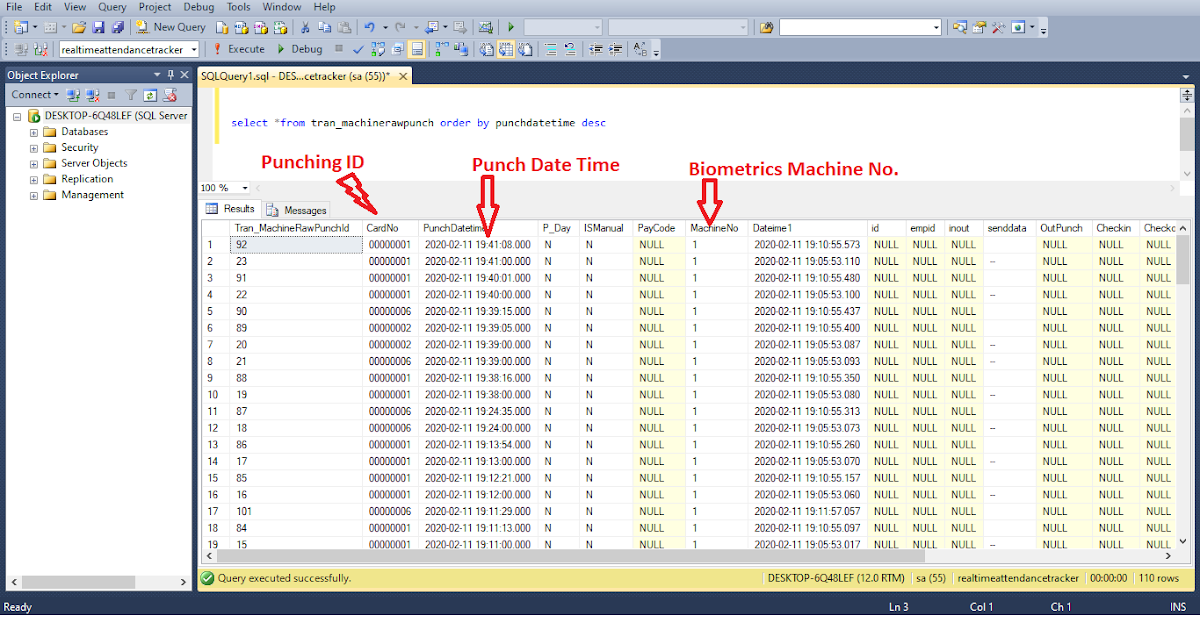Select the first row in the results grid
1200x630 pixels.
(x=211, y=243)
